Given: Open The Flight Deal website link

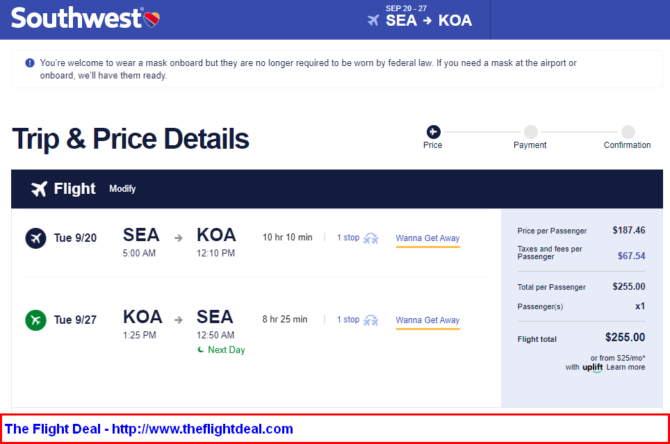Looking at the screenshot, I should tap(149, 429).
